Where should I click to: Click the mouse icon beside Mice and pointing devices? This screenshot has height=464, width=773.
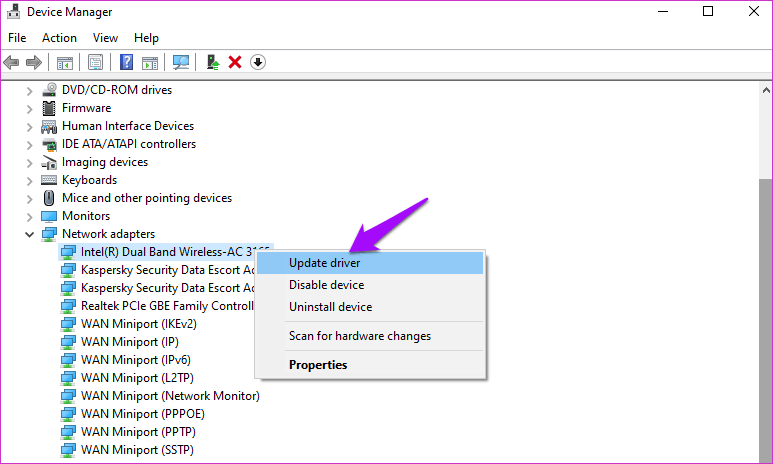click(x=49, y=198)
